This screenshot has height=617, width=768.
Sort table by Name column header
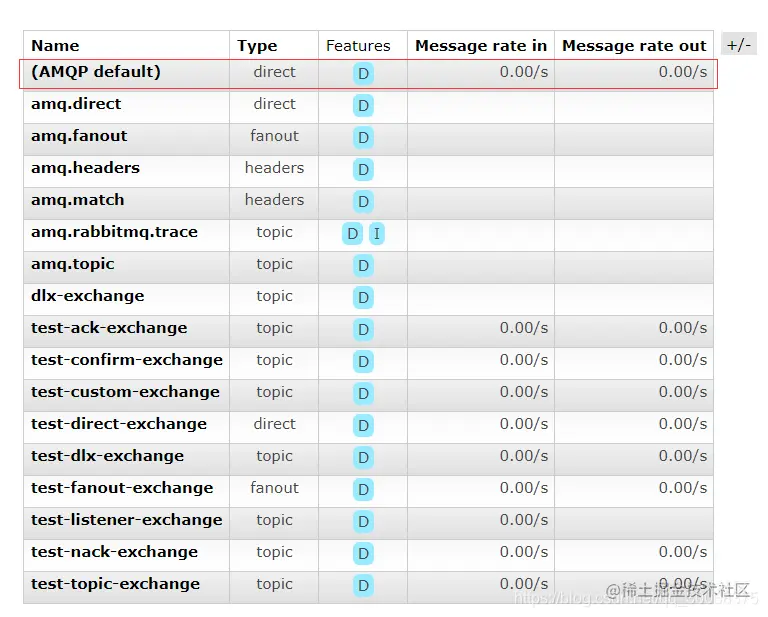pos(55,46)
